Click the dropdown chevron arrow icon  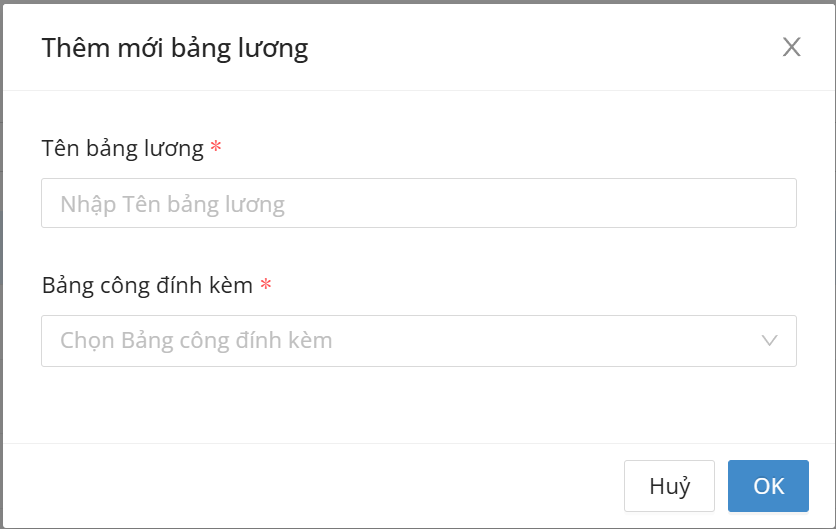pos(770,341)
